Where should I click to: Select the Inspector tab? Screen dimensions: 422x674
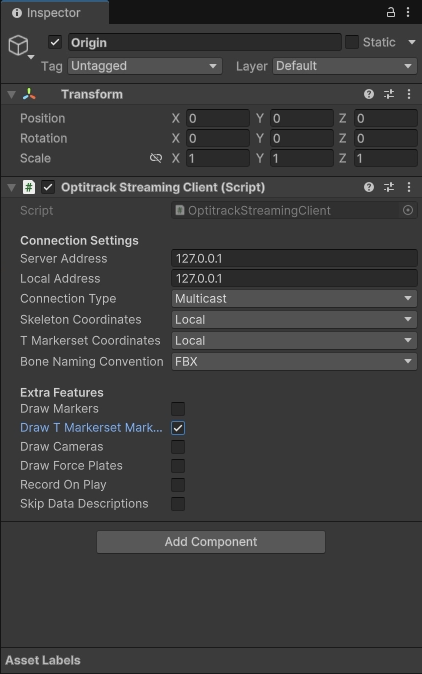coord(46,13)
